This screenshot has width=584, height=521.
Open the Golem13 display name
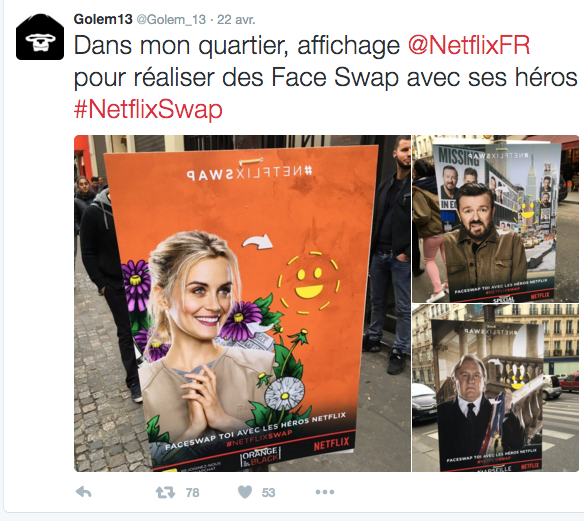point(103,19)
